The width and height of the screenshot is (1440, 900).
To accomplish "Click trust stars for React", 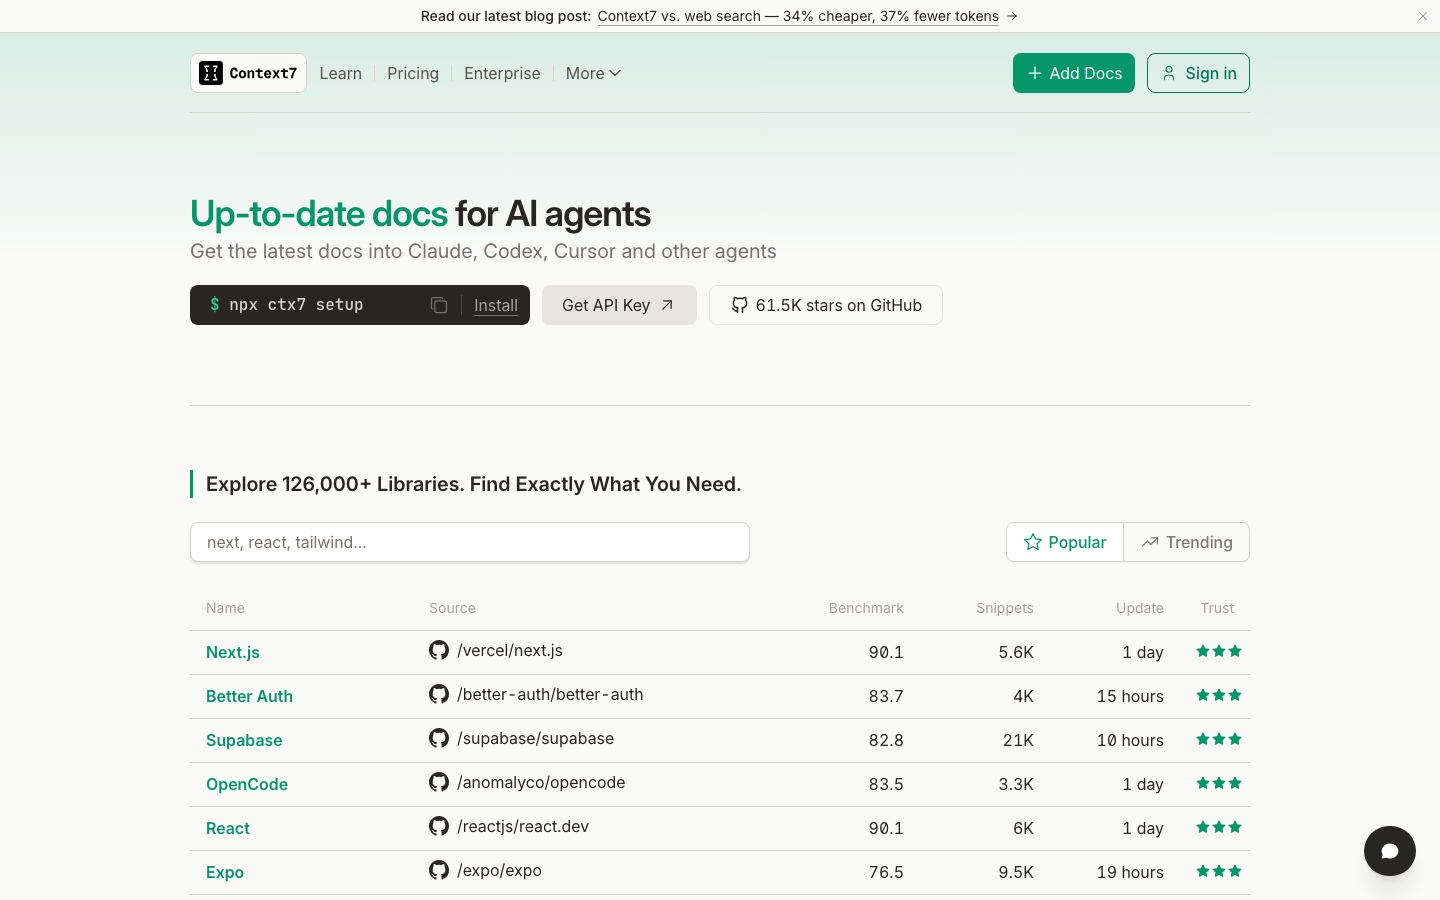I will (1219, 827).
